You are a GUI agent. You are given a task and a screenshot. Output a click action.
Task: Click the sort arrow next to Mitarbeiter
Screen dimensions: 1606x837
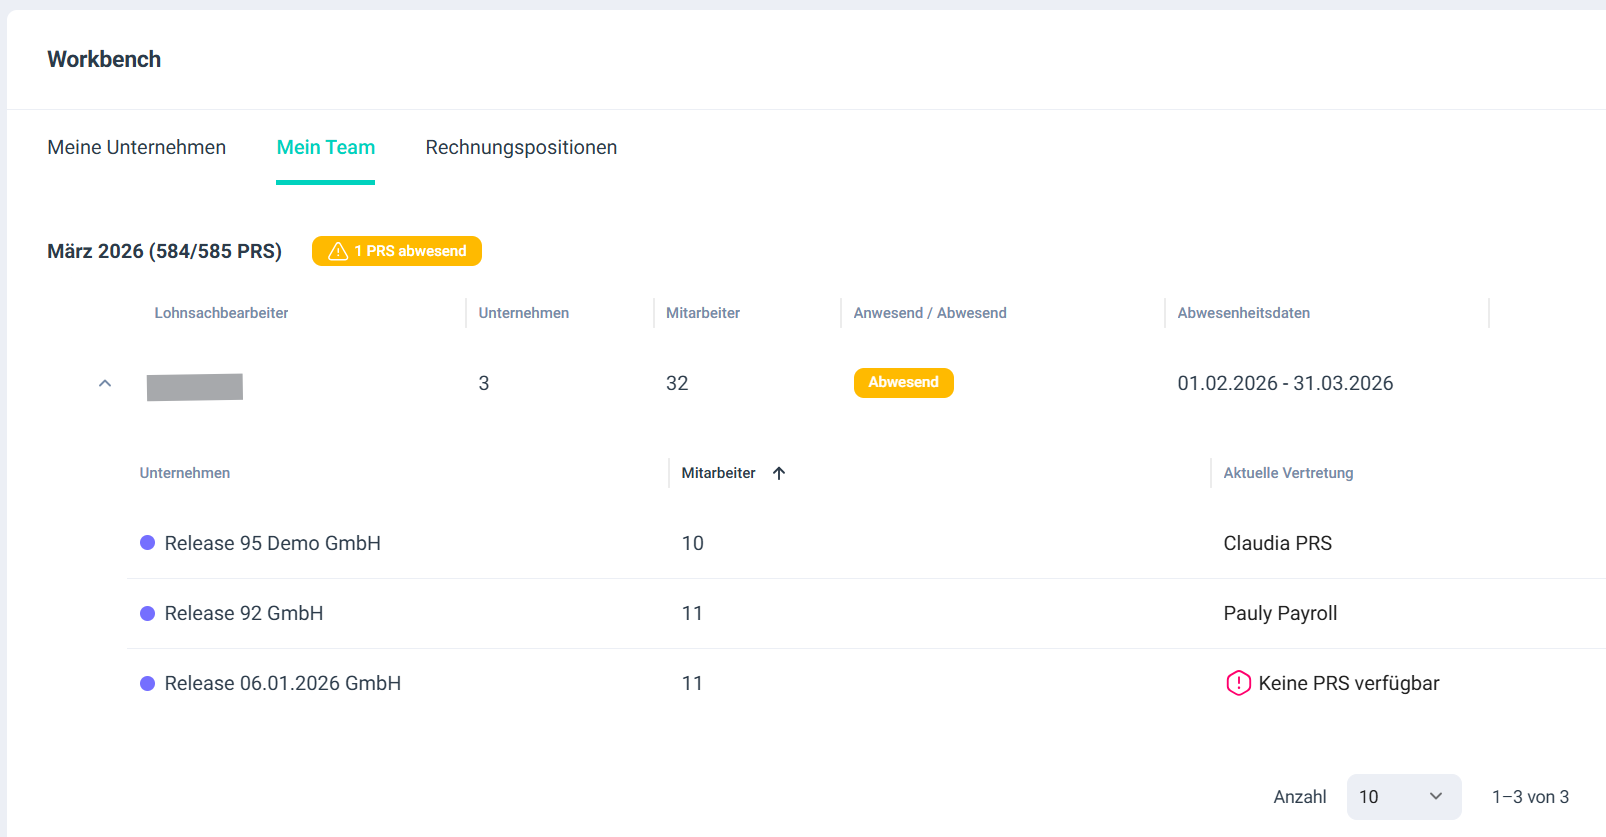click(x=779, y=473)
